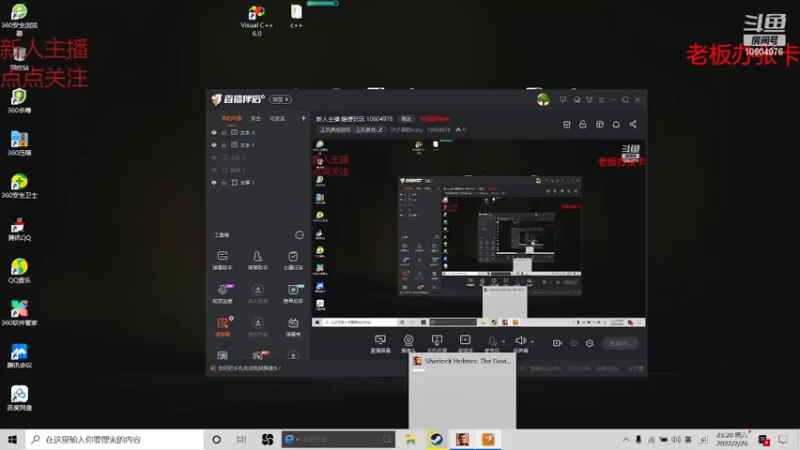Screen dimensions: 800x450
Task: Toggle visibility of the 文本 1 layer
Action: coord(214,145)
